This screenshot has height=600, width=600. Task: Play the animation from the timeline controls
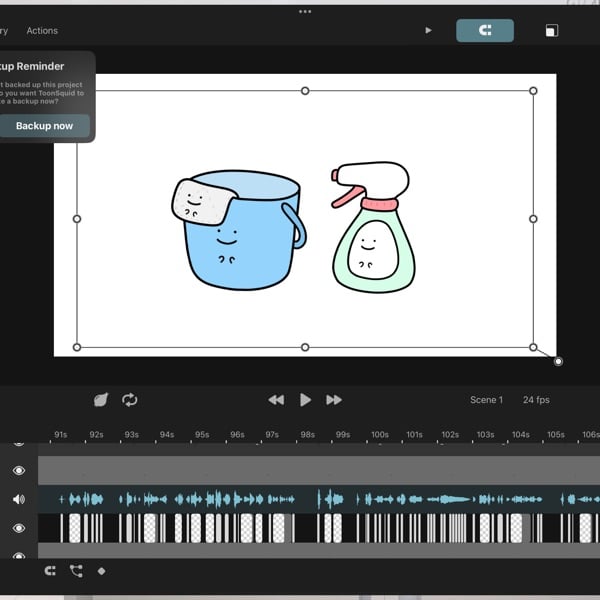coord(305,400)
